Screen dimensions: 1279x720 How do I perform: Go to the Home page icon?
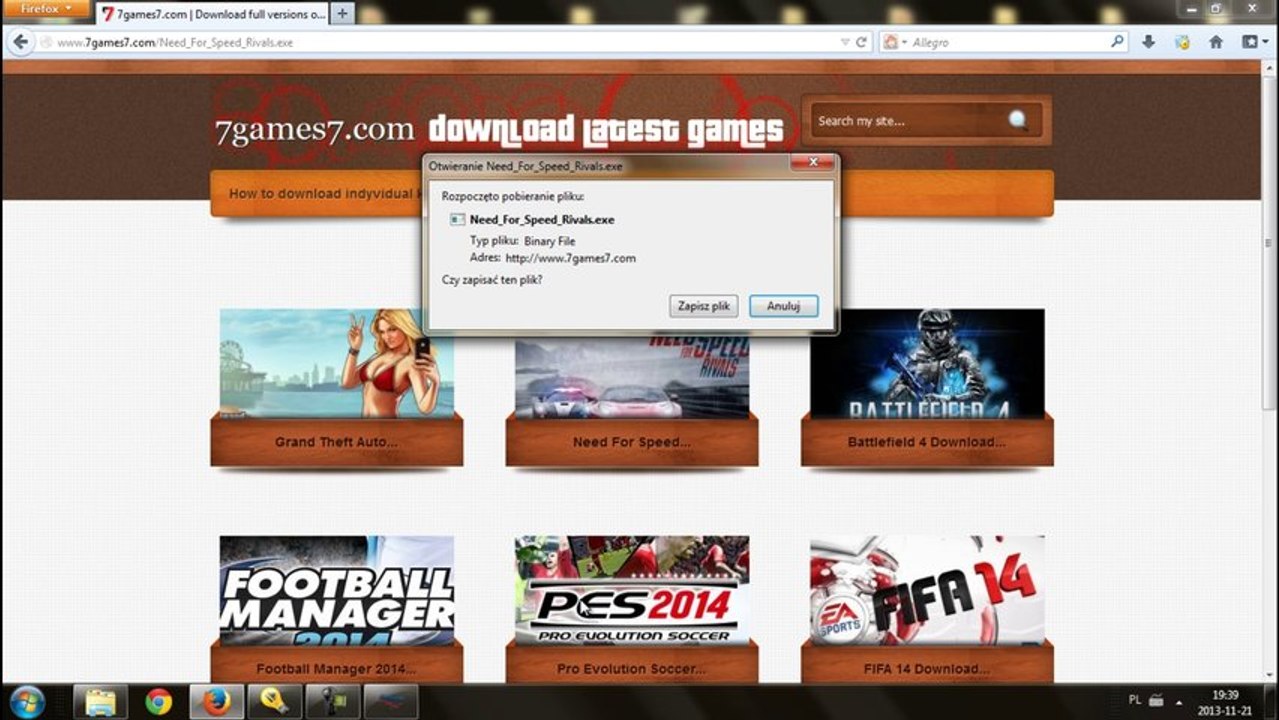pyautogui.click(x=1216, y=42)
